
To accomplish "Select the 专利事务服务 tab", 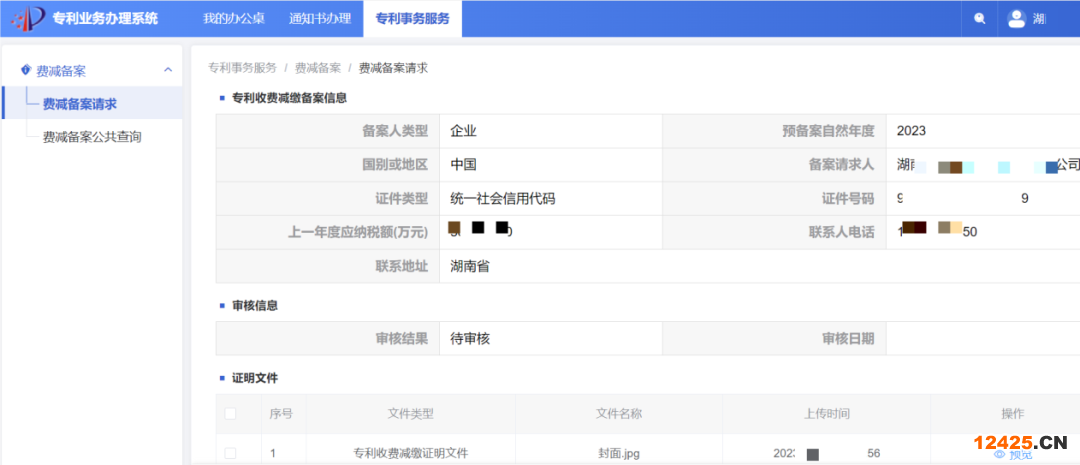I will (x=412, y=19).
